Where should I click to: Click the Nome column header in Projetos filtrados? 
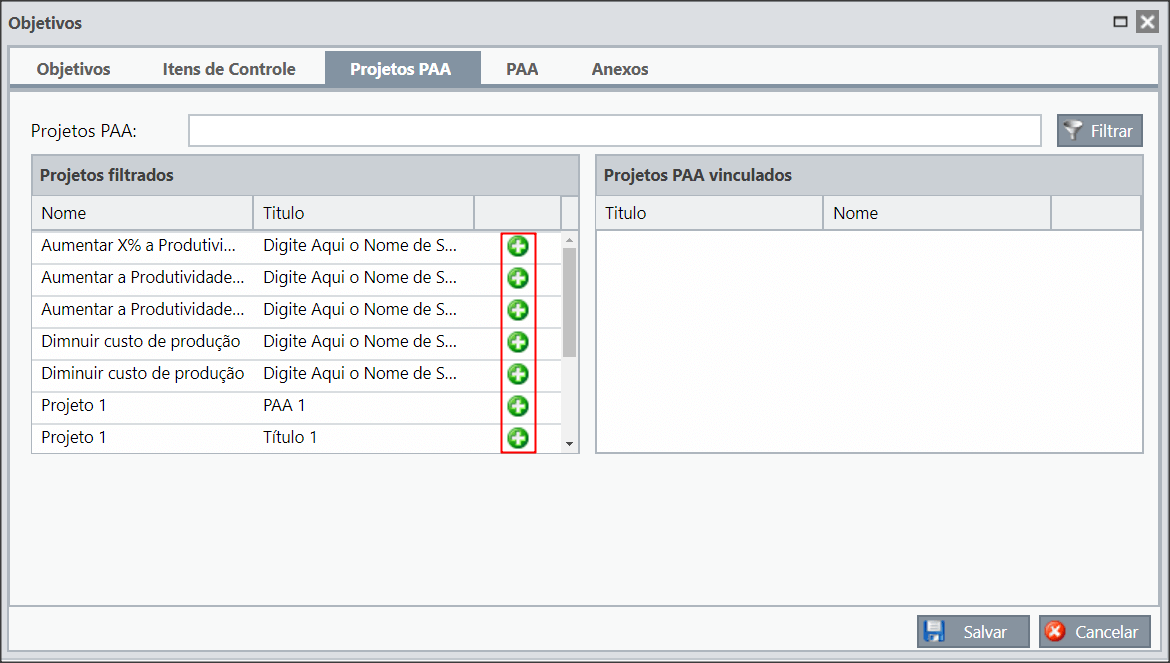point(143,213)
